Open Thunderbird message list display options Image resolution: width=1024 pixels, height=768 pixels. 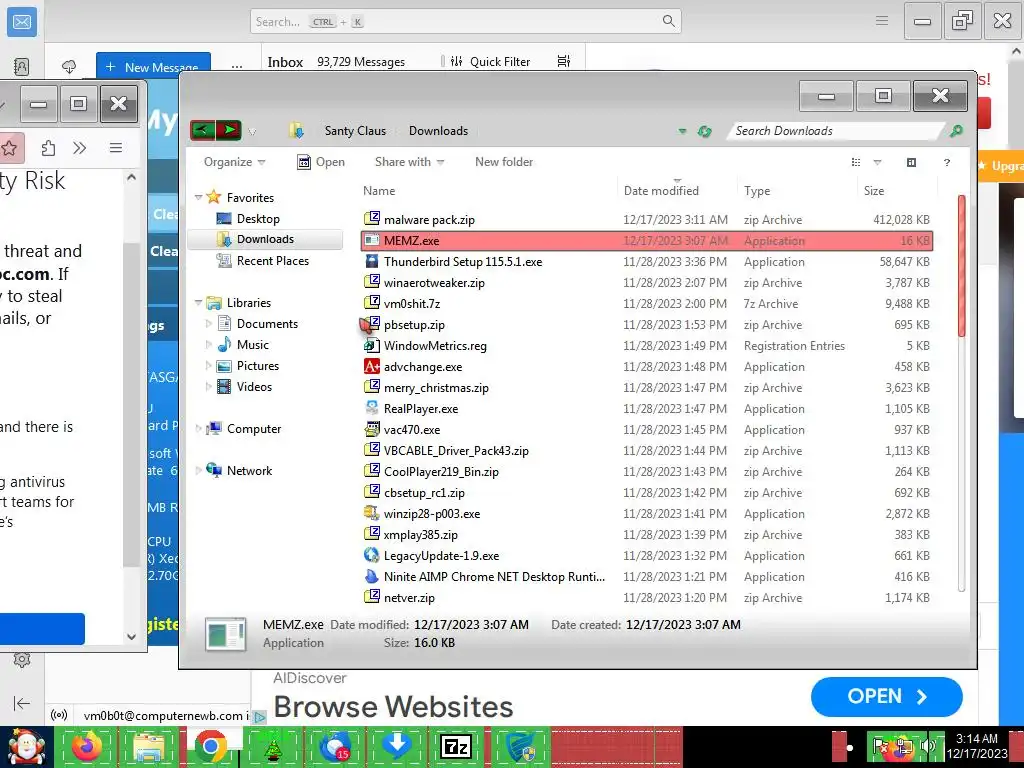tap(564, 61)
